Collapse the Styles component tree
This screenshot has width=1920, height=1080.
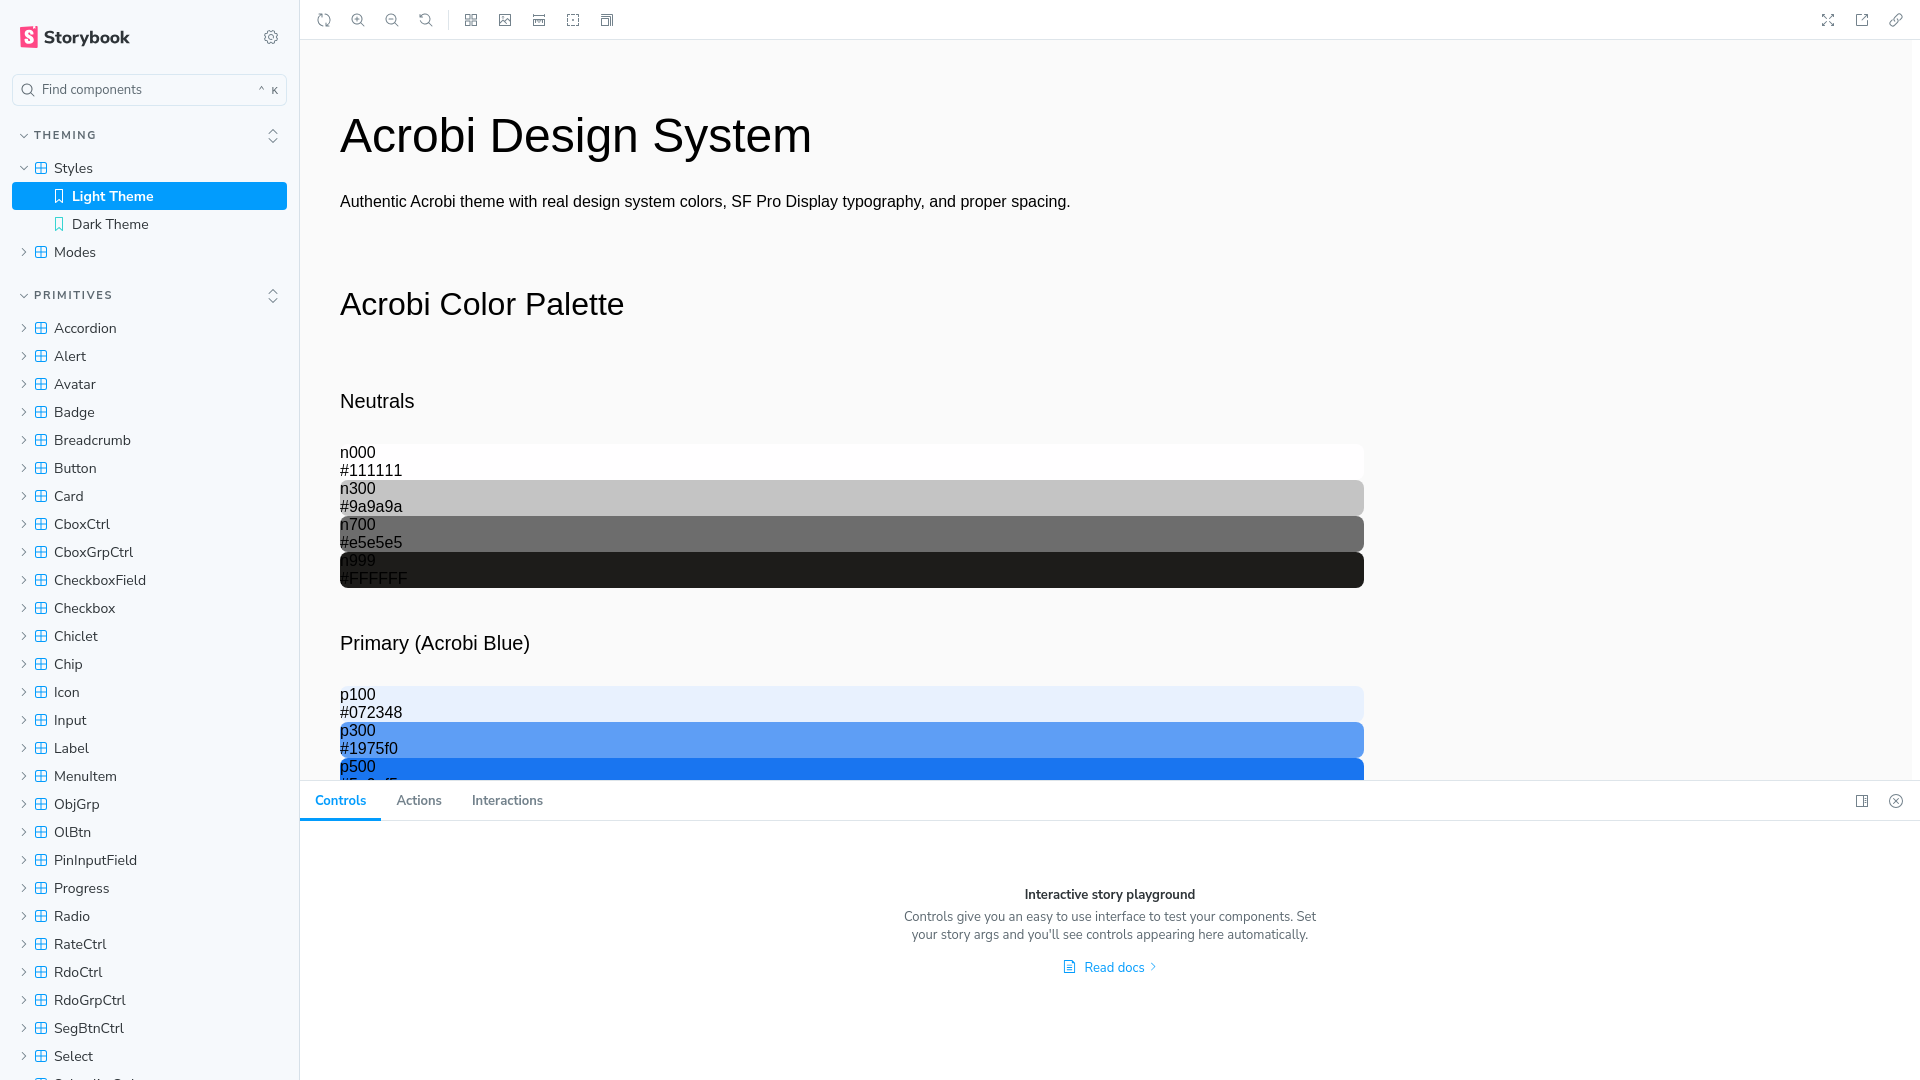149,168
